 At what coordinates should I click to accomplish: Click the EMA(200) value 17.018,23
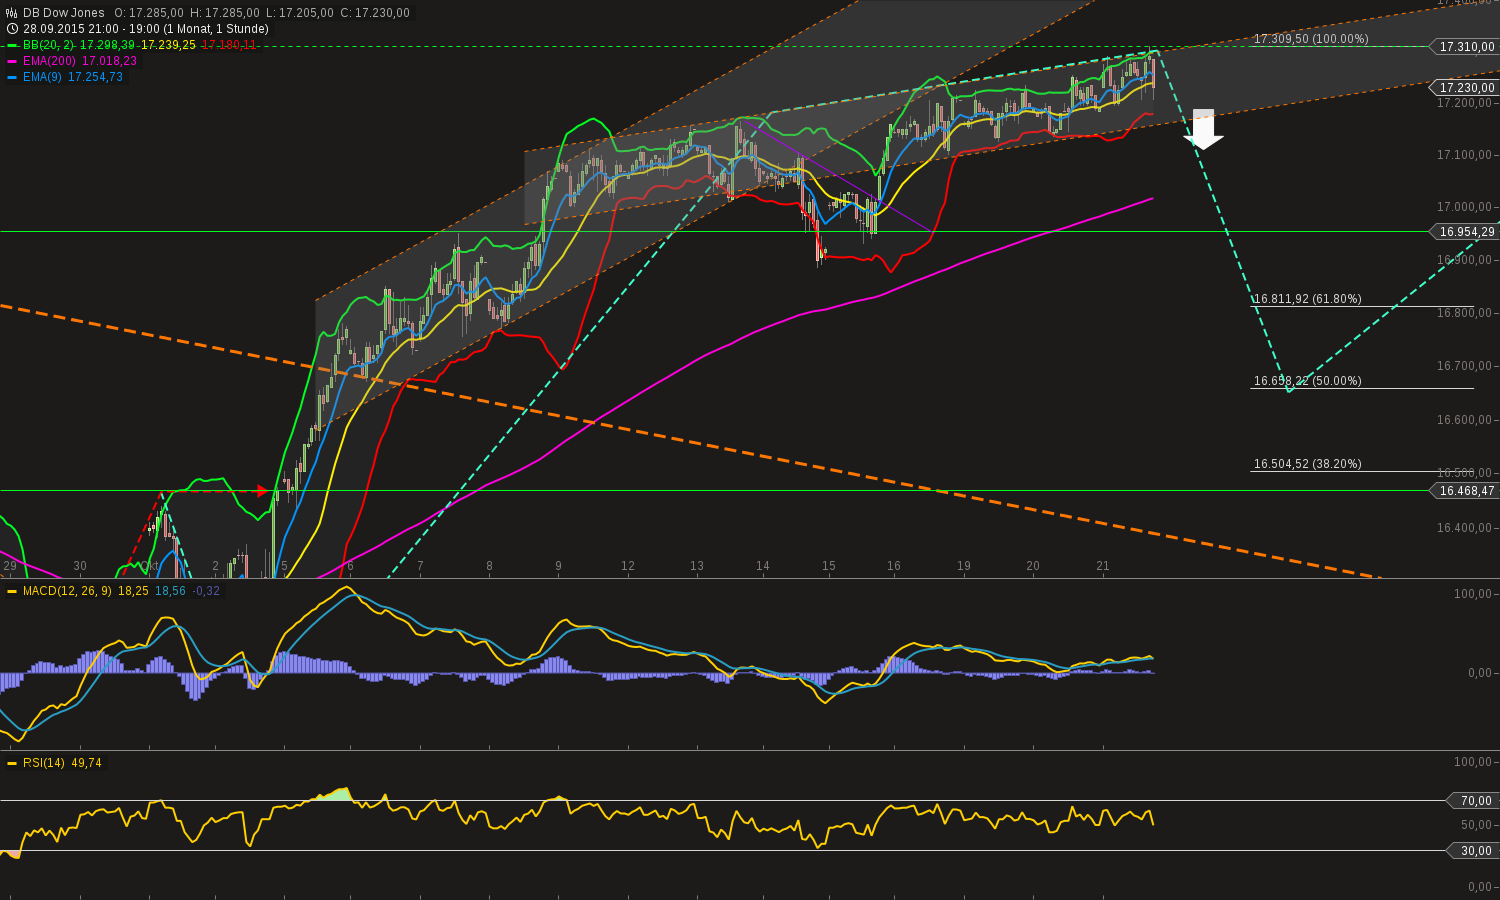click(x=110, y=61)
